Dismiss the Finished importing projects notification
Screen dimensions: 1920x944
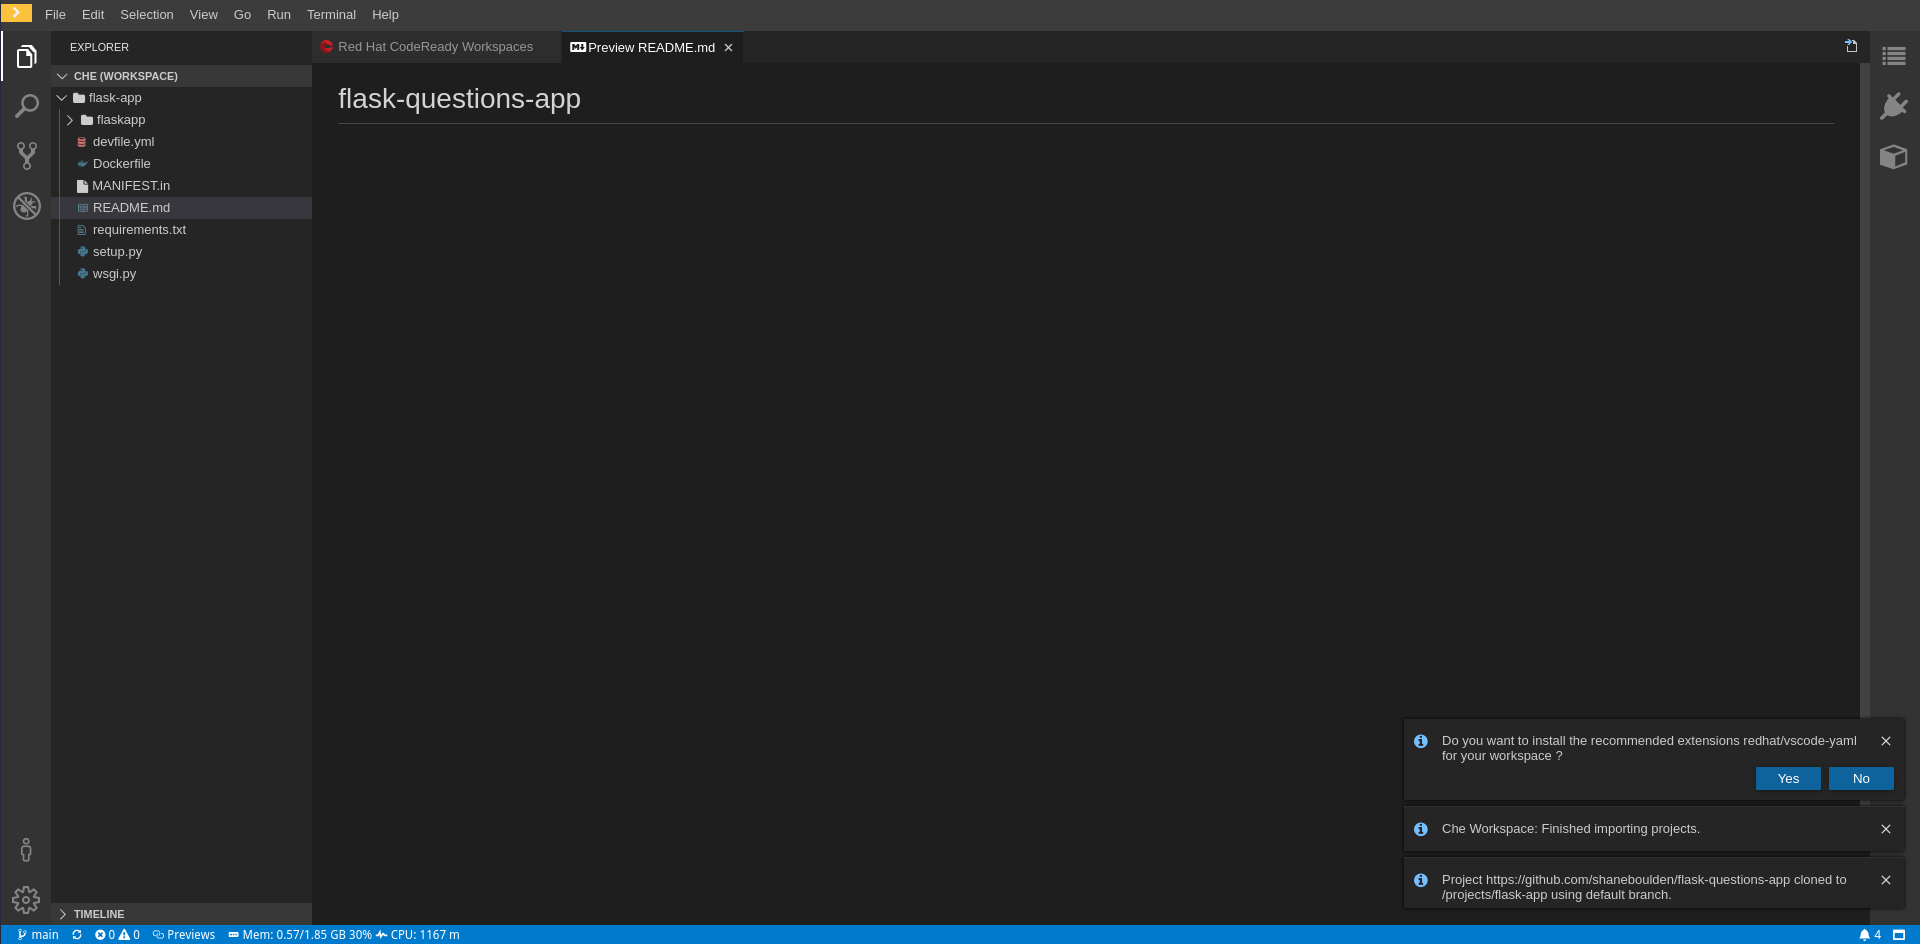tap(1885, 829)
